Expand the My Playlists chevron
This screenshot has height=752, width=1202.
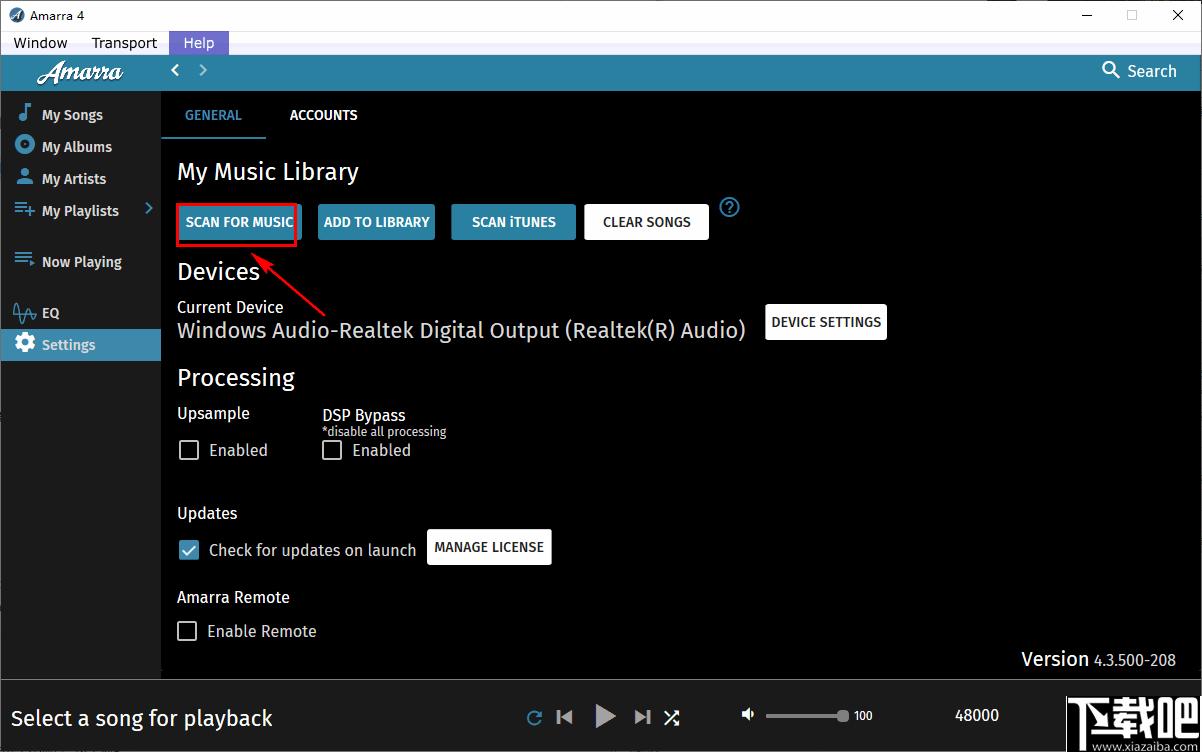click(x=149, y=209)
